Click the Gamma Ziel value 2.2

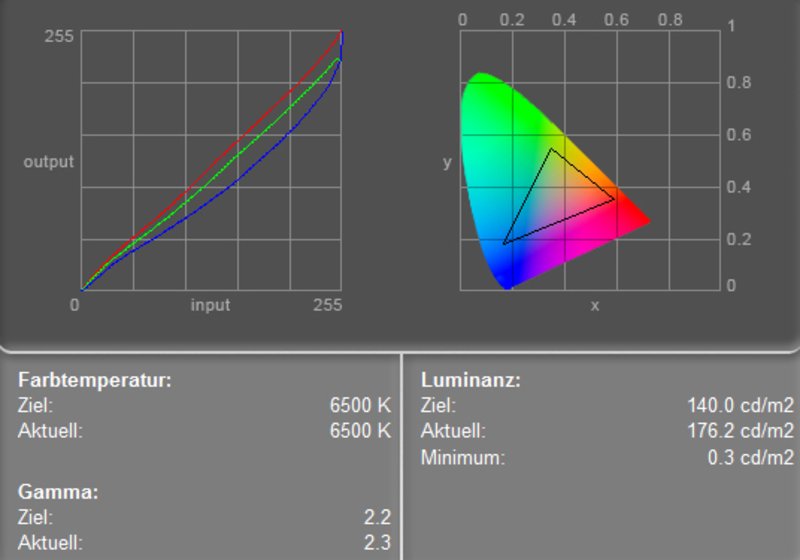coord(378,517)
